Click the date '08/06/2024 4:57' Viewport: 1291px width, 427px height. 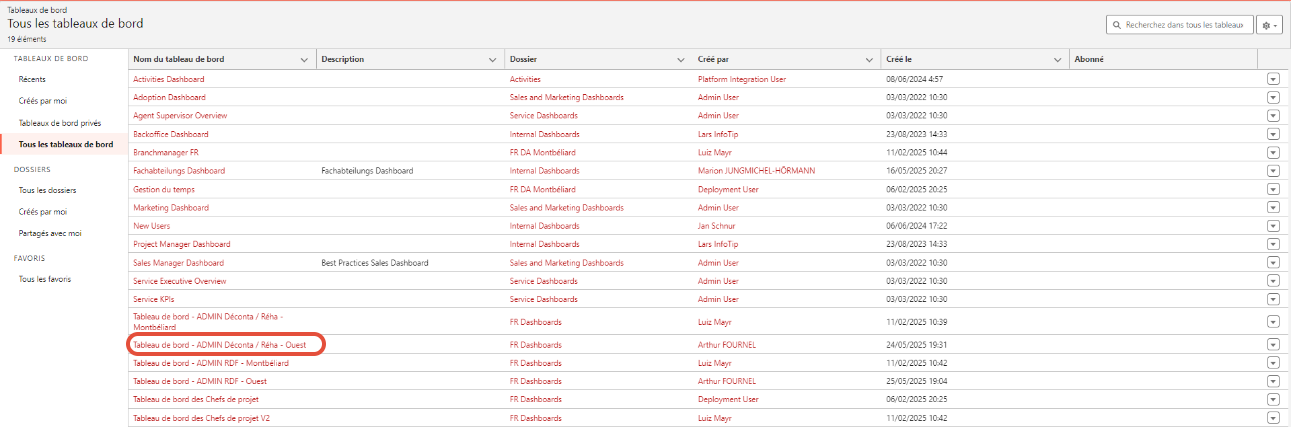click(915, 79)
